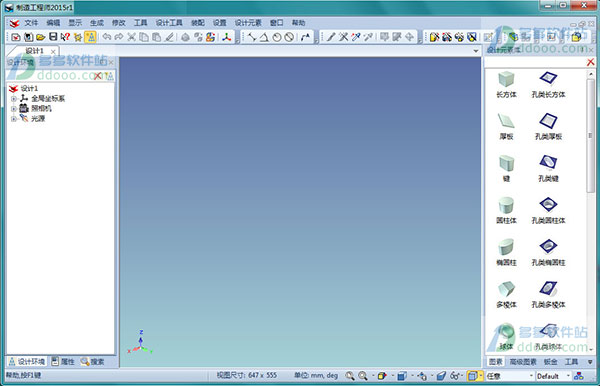Click the circle sketch tool icon

[x=277, y=37]
